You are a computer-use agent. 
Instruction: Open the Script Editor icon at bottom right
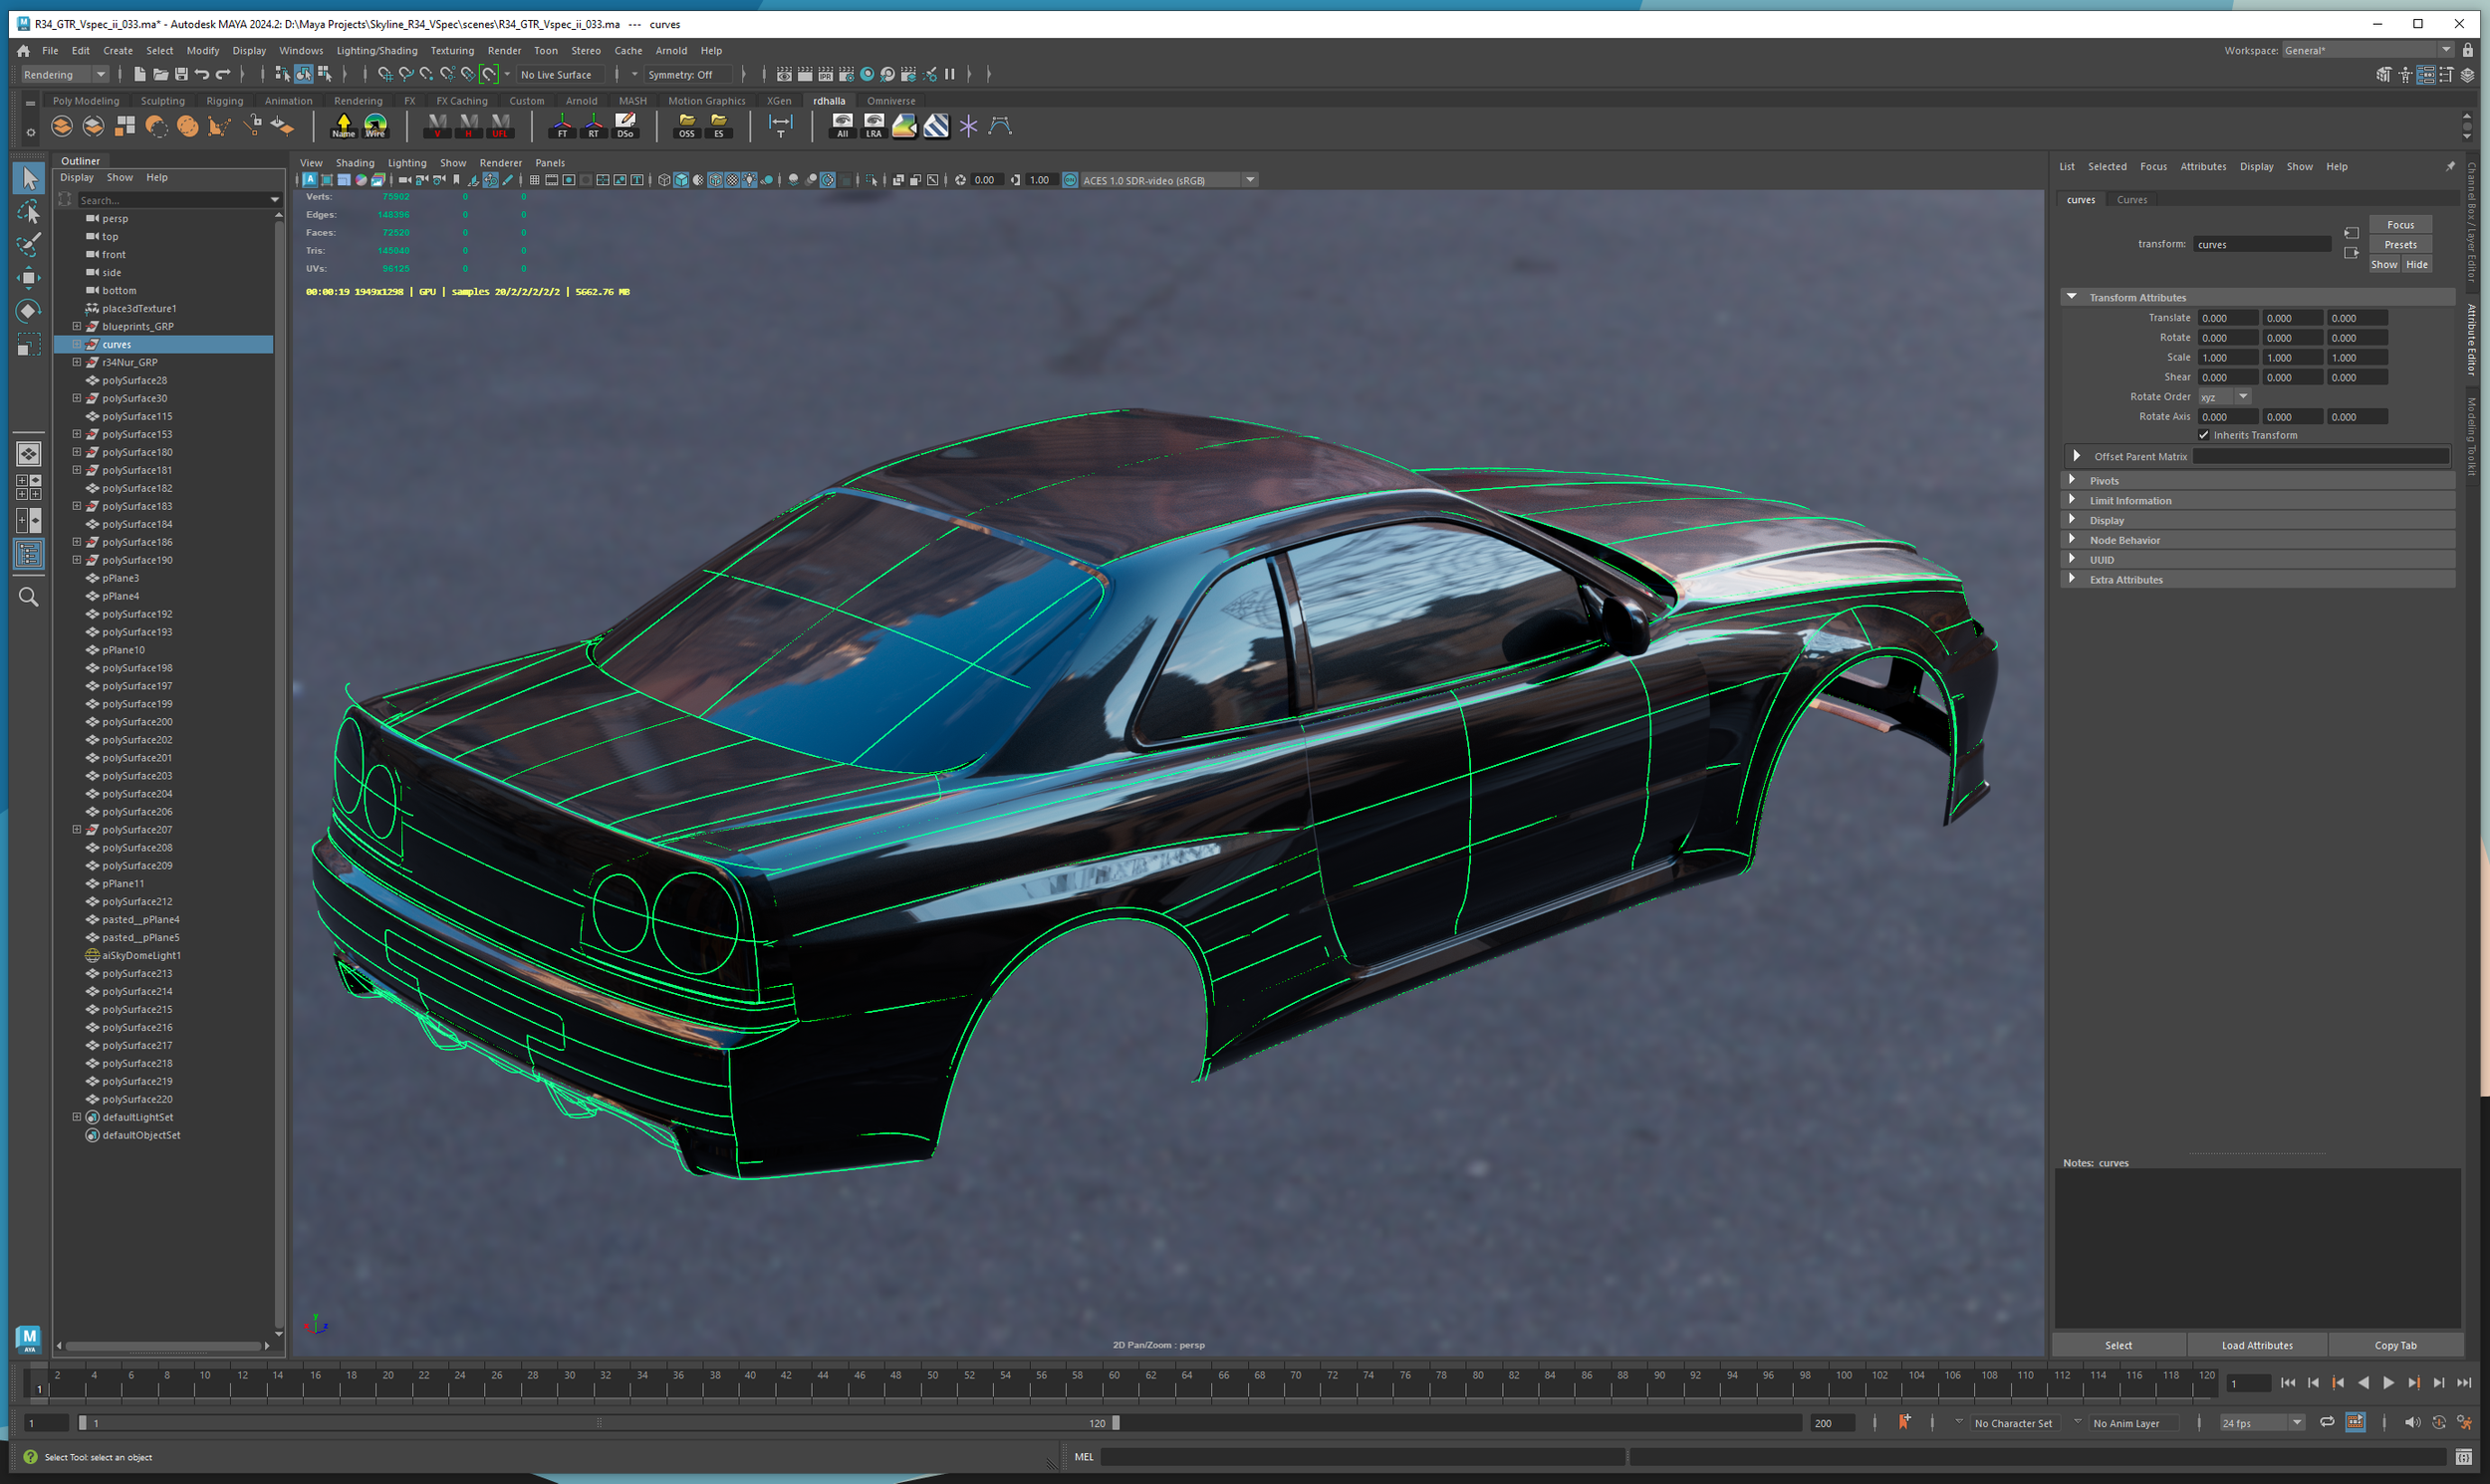click(x=2463, y=1457)
